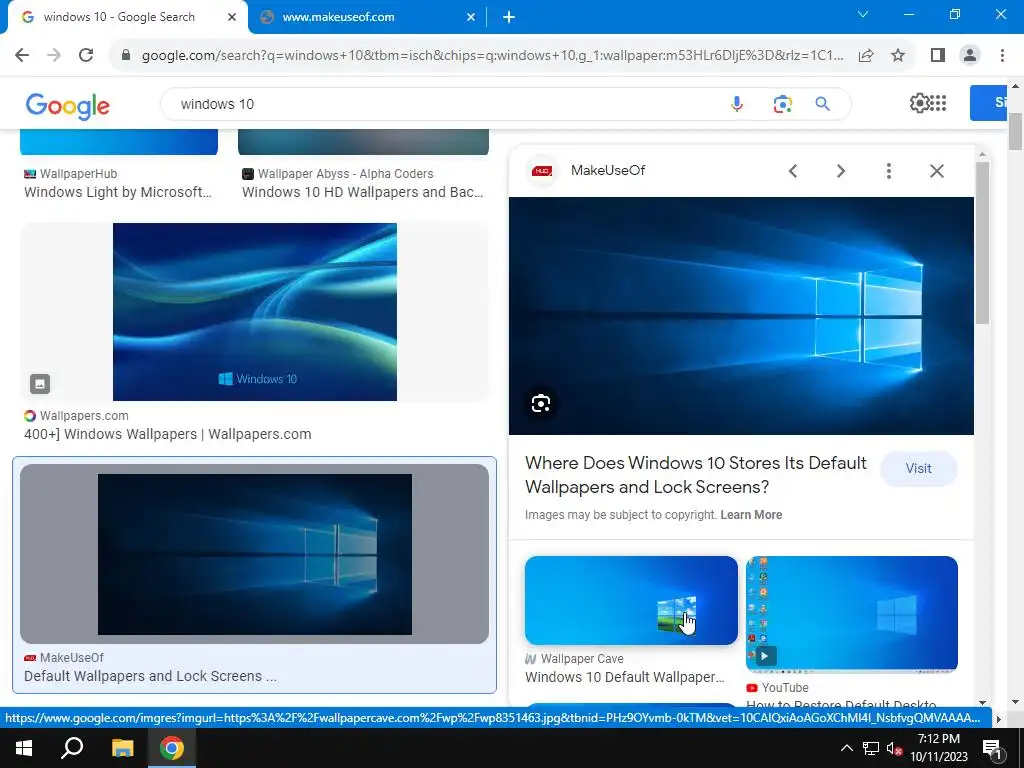Click the Wallpapers.com swirl wallpaper thumbnail
The image size is (1024, 768).
pyautogui.click(x=255, y=312)
